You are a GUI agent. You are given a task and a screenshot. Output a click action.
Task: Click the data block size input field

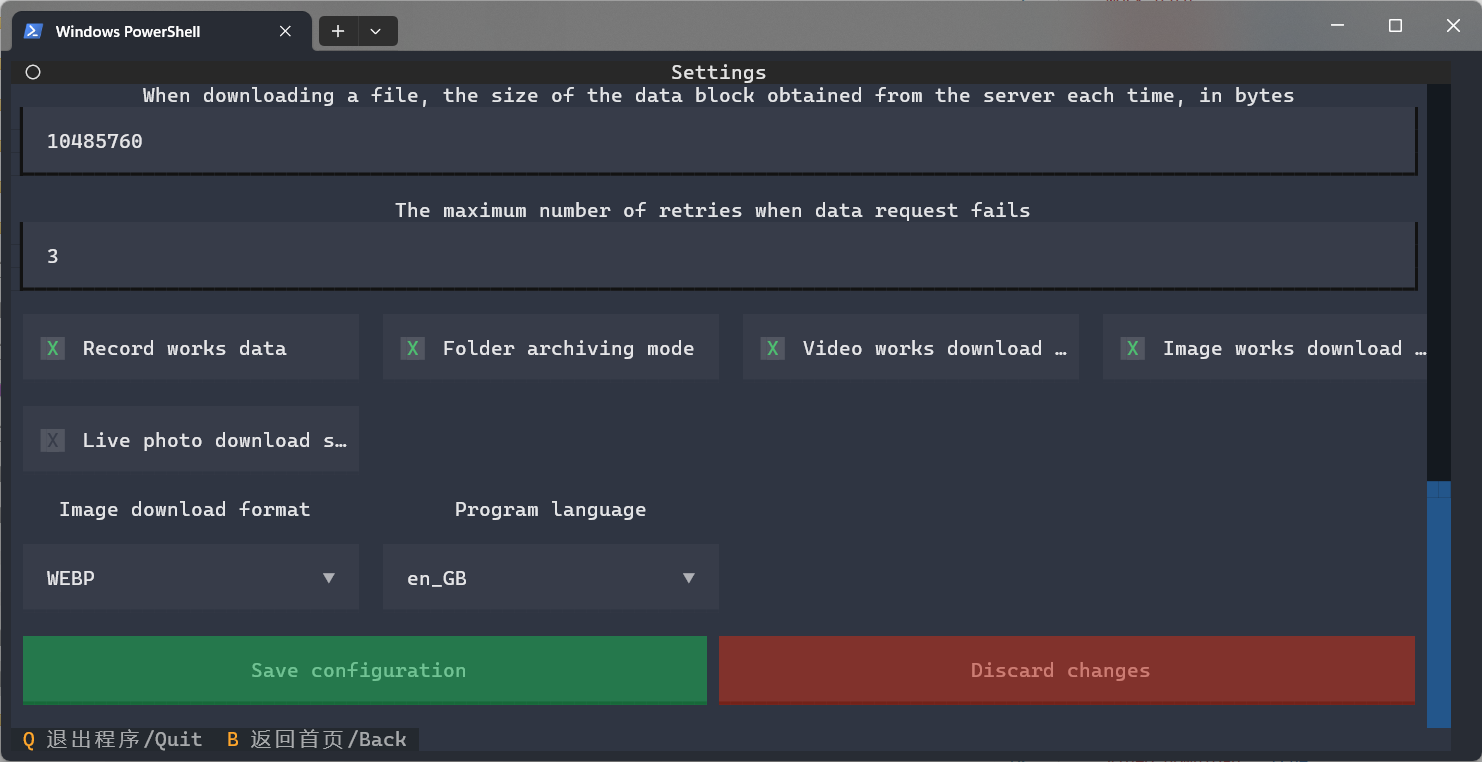click(718, 141)
